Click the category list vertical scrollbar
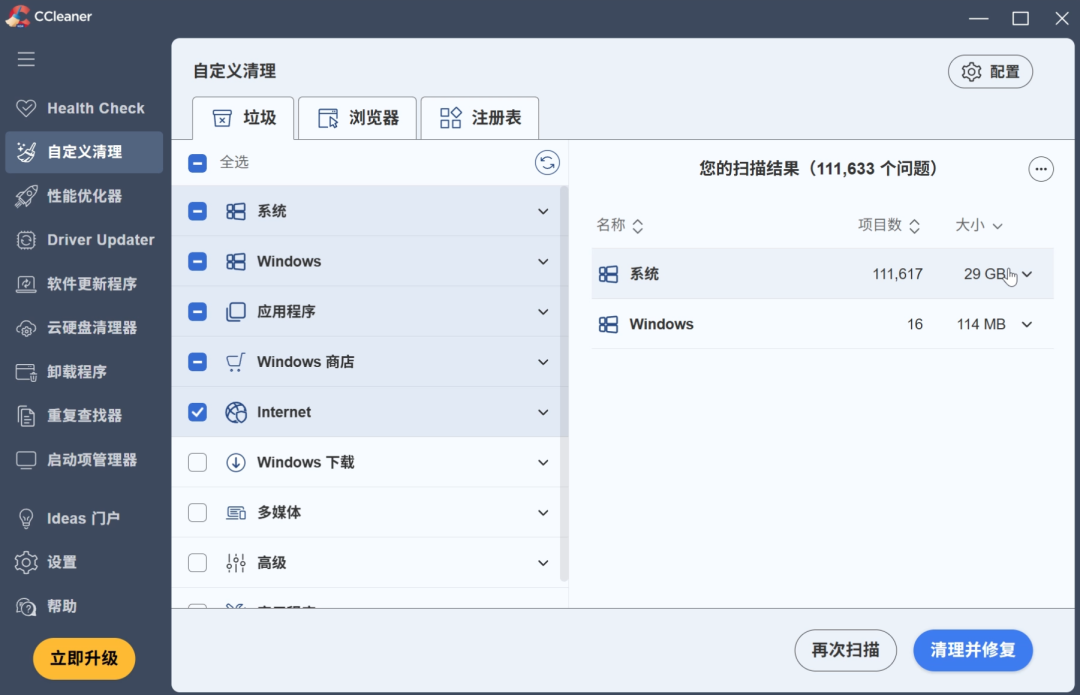This screenshot has width=1080, height=695. [x=564, y=383]
